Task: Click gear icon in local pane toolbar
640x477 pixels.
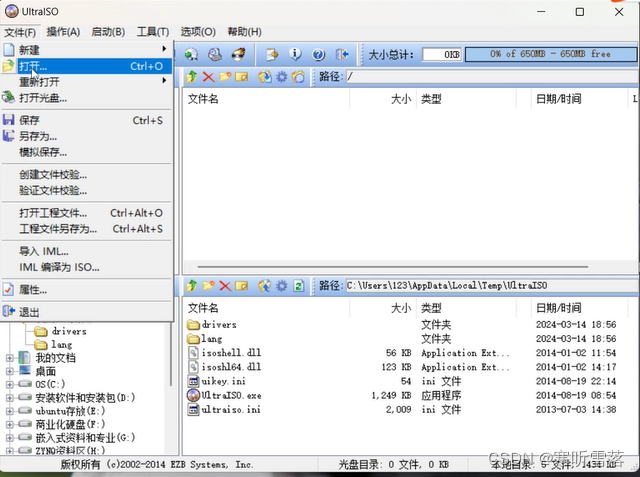Action: pyautogui.click(x=282, y=286)
